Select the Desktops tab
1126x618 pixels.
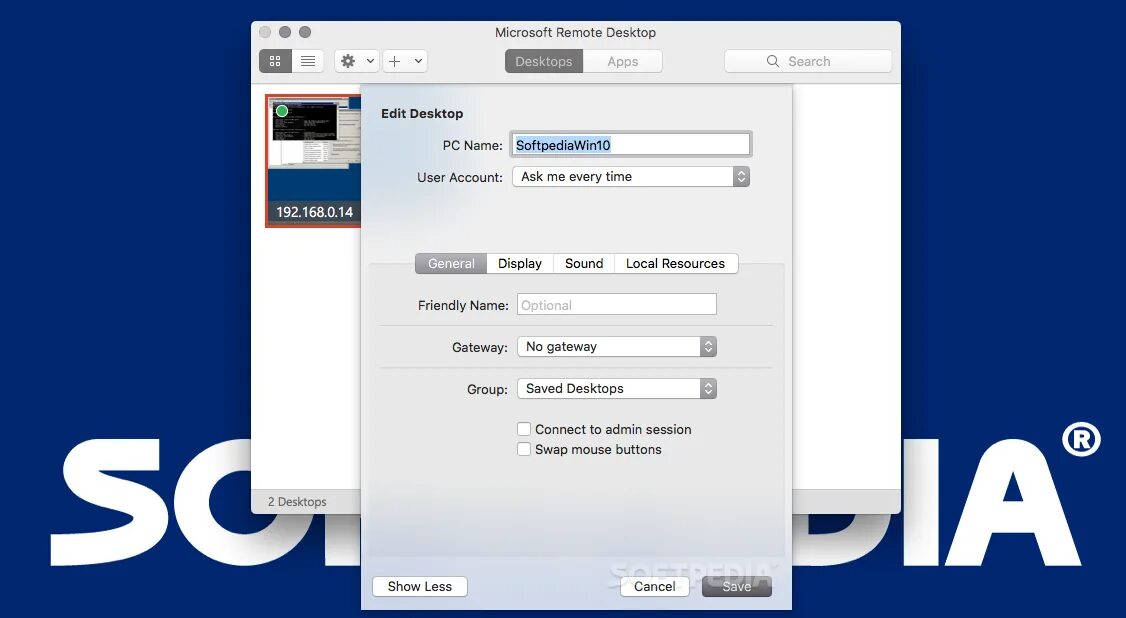[x=544, y=61]
